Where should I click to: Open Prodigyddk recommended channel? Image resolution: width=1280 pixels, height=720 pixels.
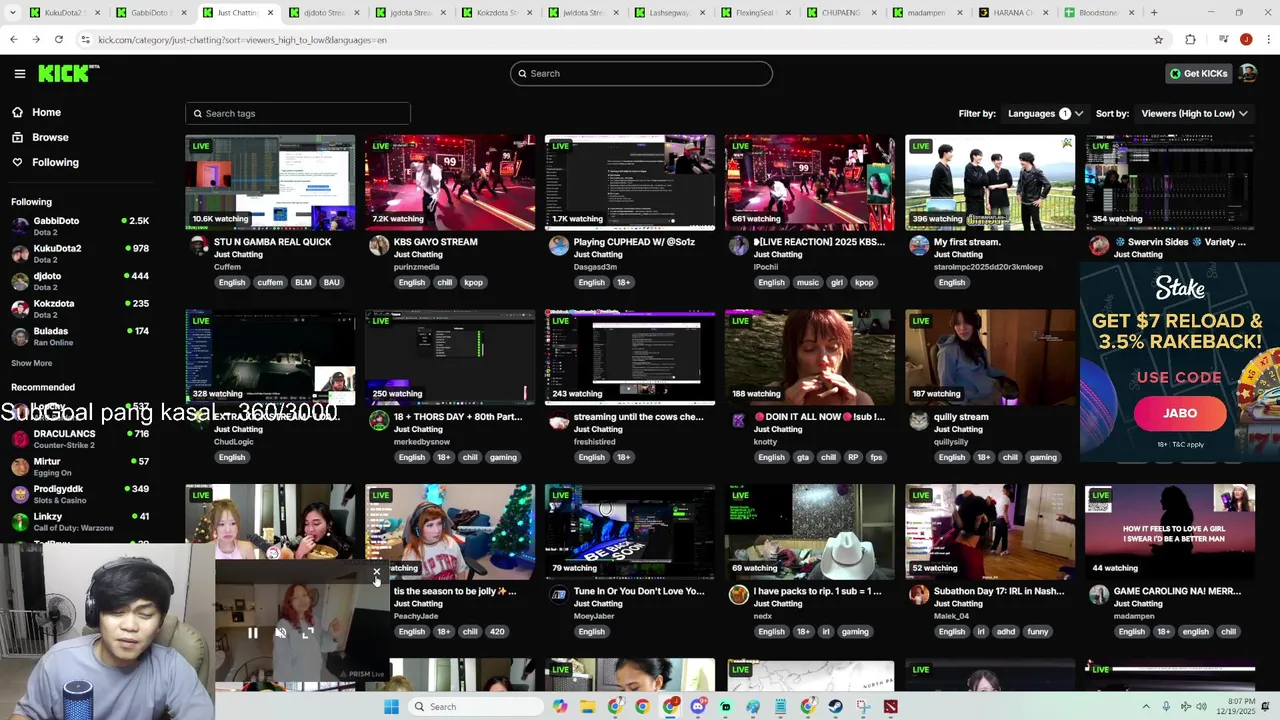coord(80,494)
